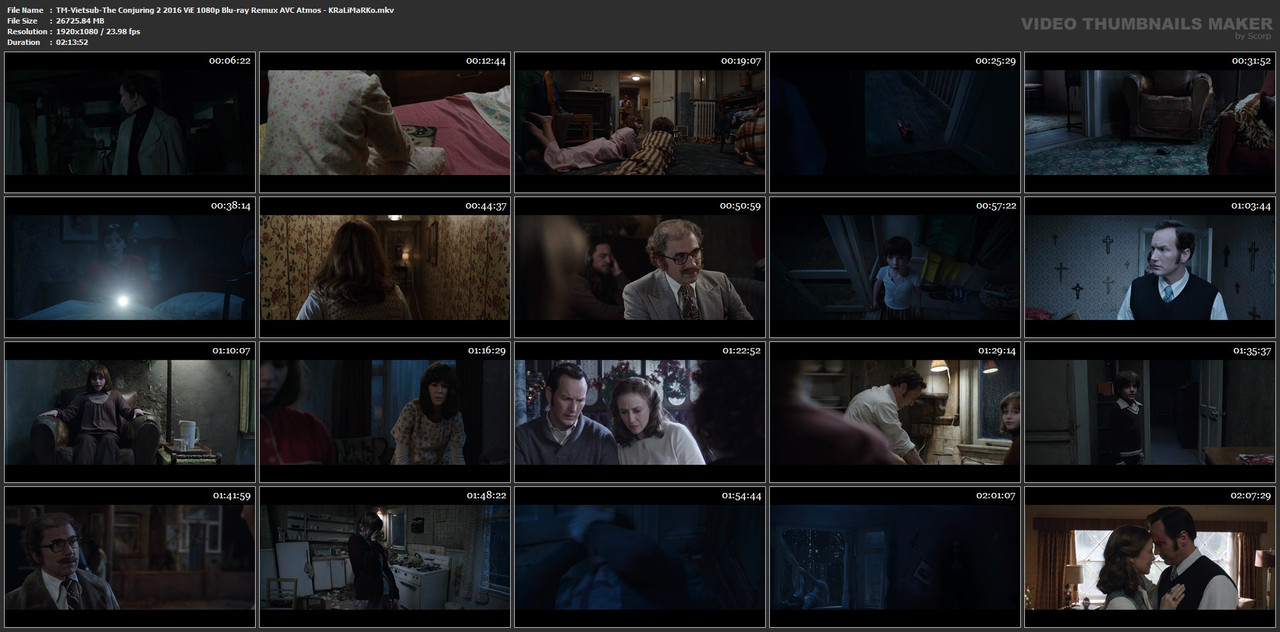Click the Duration label
Image resolution: width=1280 pixels, height=632 pixels.
coord(24,42)
